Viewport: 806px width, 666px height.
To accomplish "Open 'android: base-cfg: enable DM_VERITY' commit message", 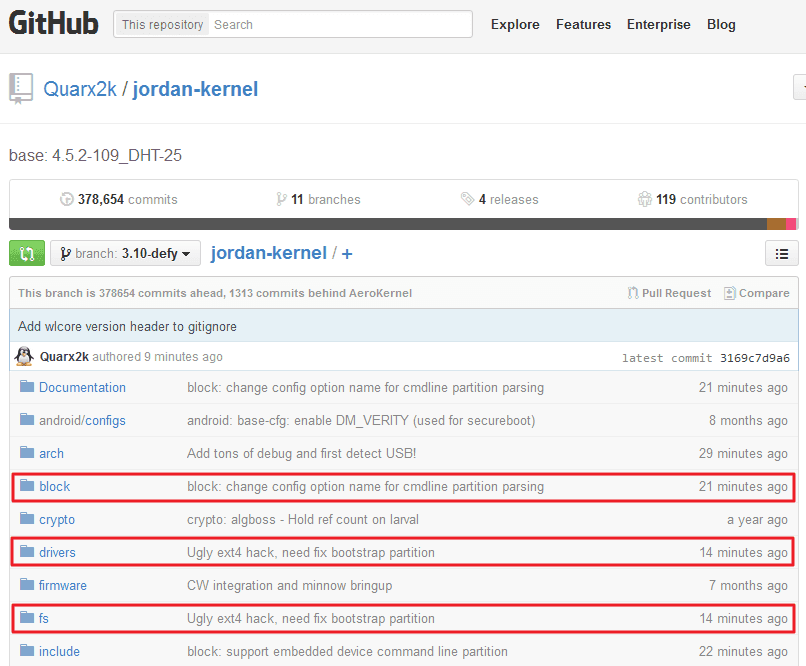I will [x=361, y=420].
